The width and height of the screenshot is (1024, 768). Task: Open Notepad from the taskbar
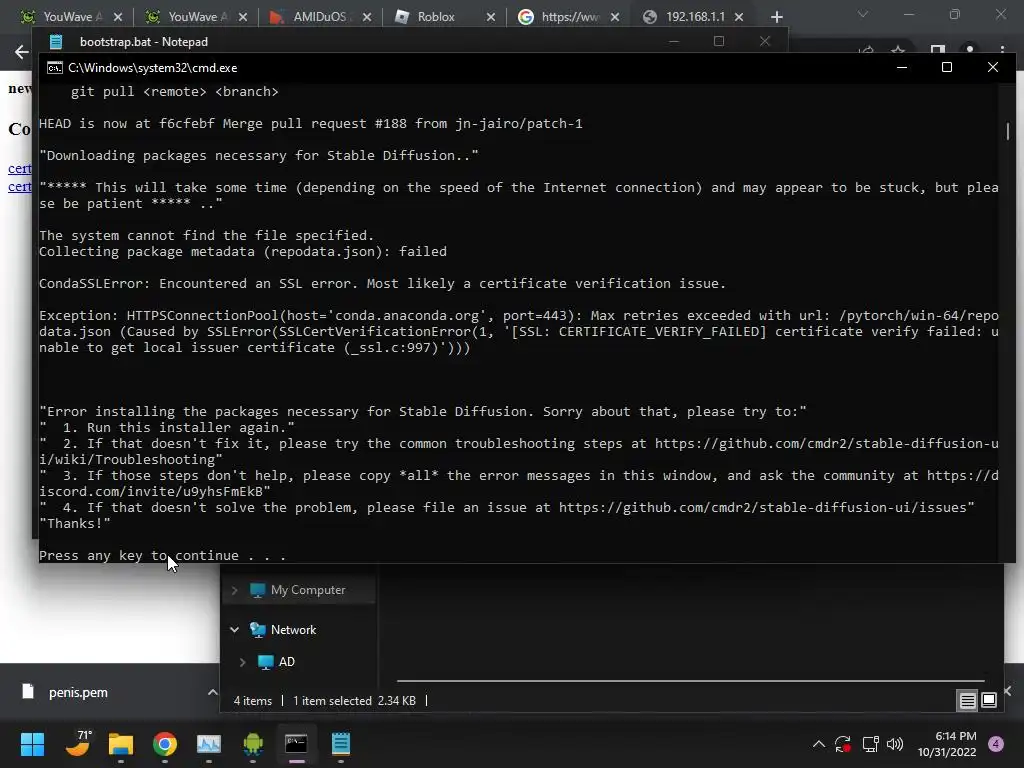(x=341, y=744)
